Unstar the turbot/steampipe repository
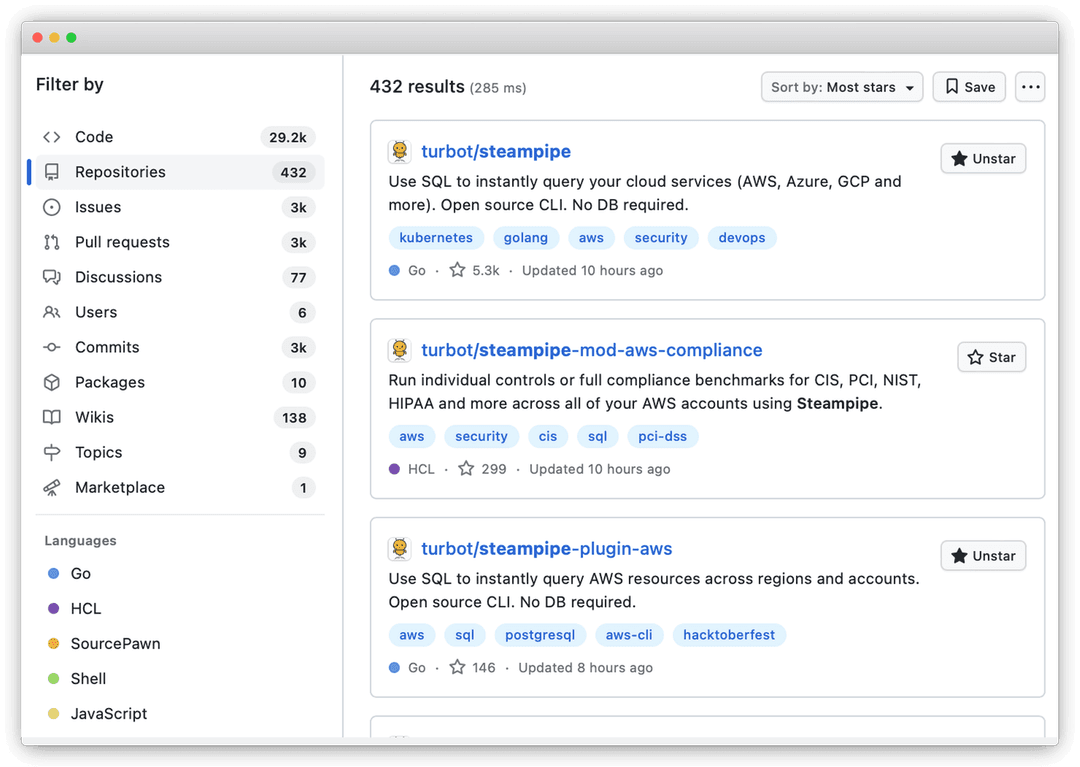The width and height of the screenshot is (1080, 767). point(982,159)
